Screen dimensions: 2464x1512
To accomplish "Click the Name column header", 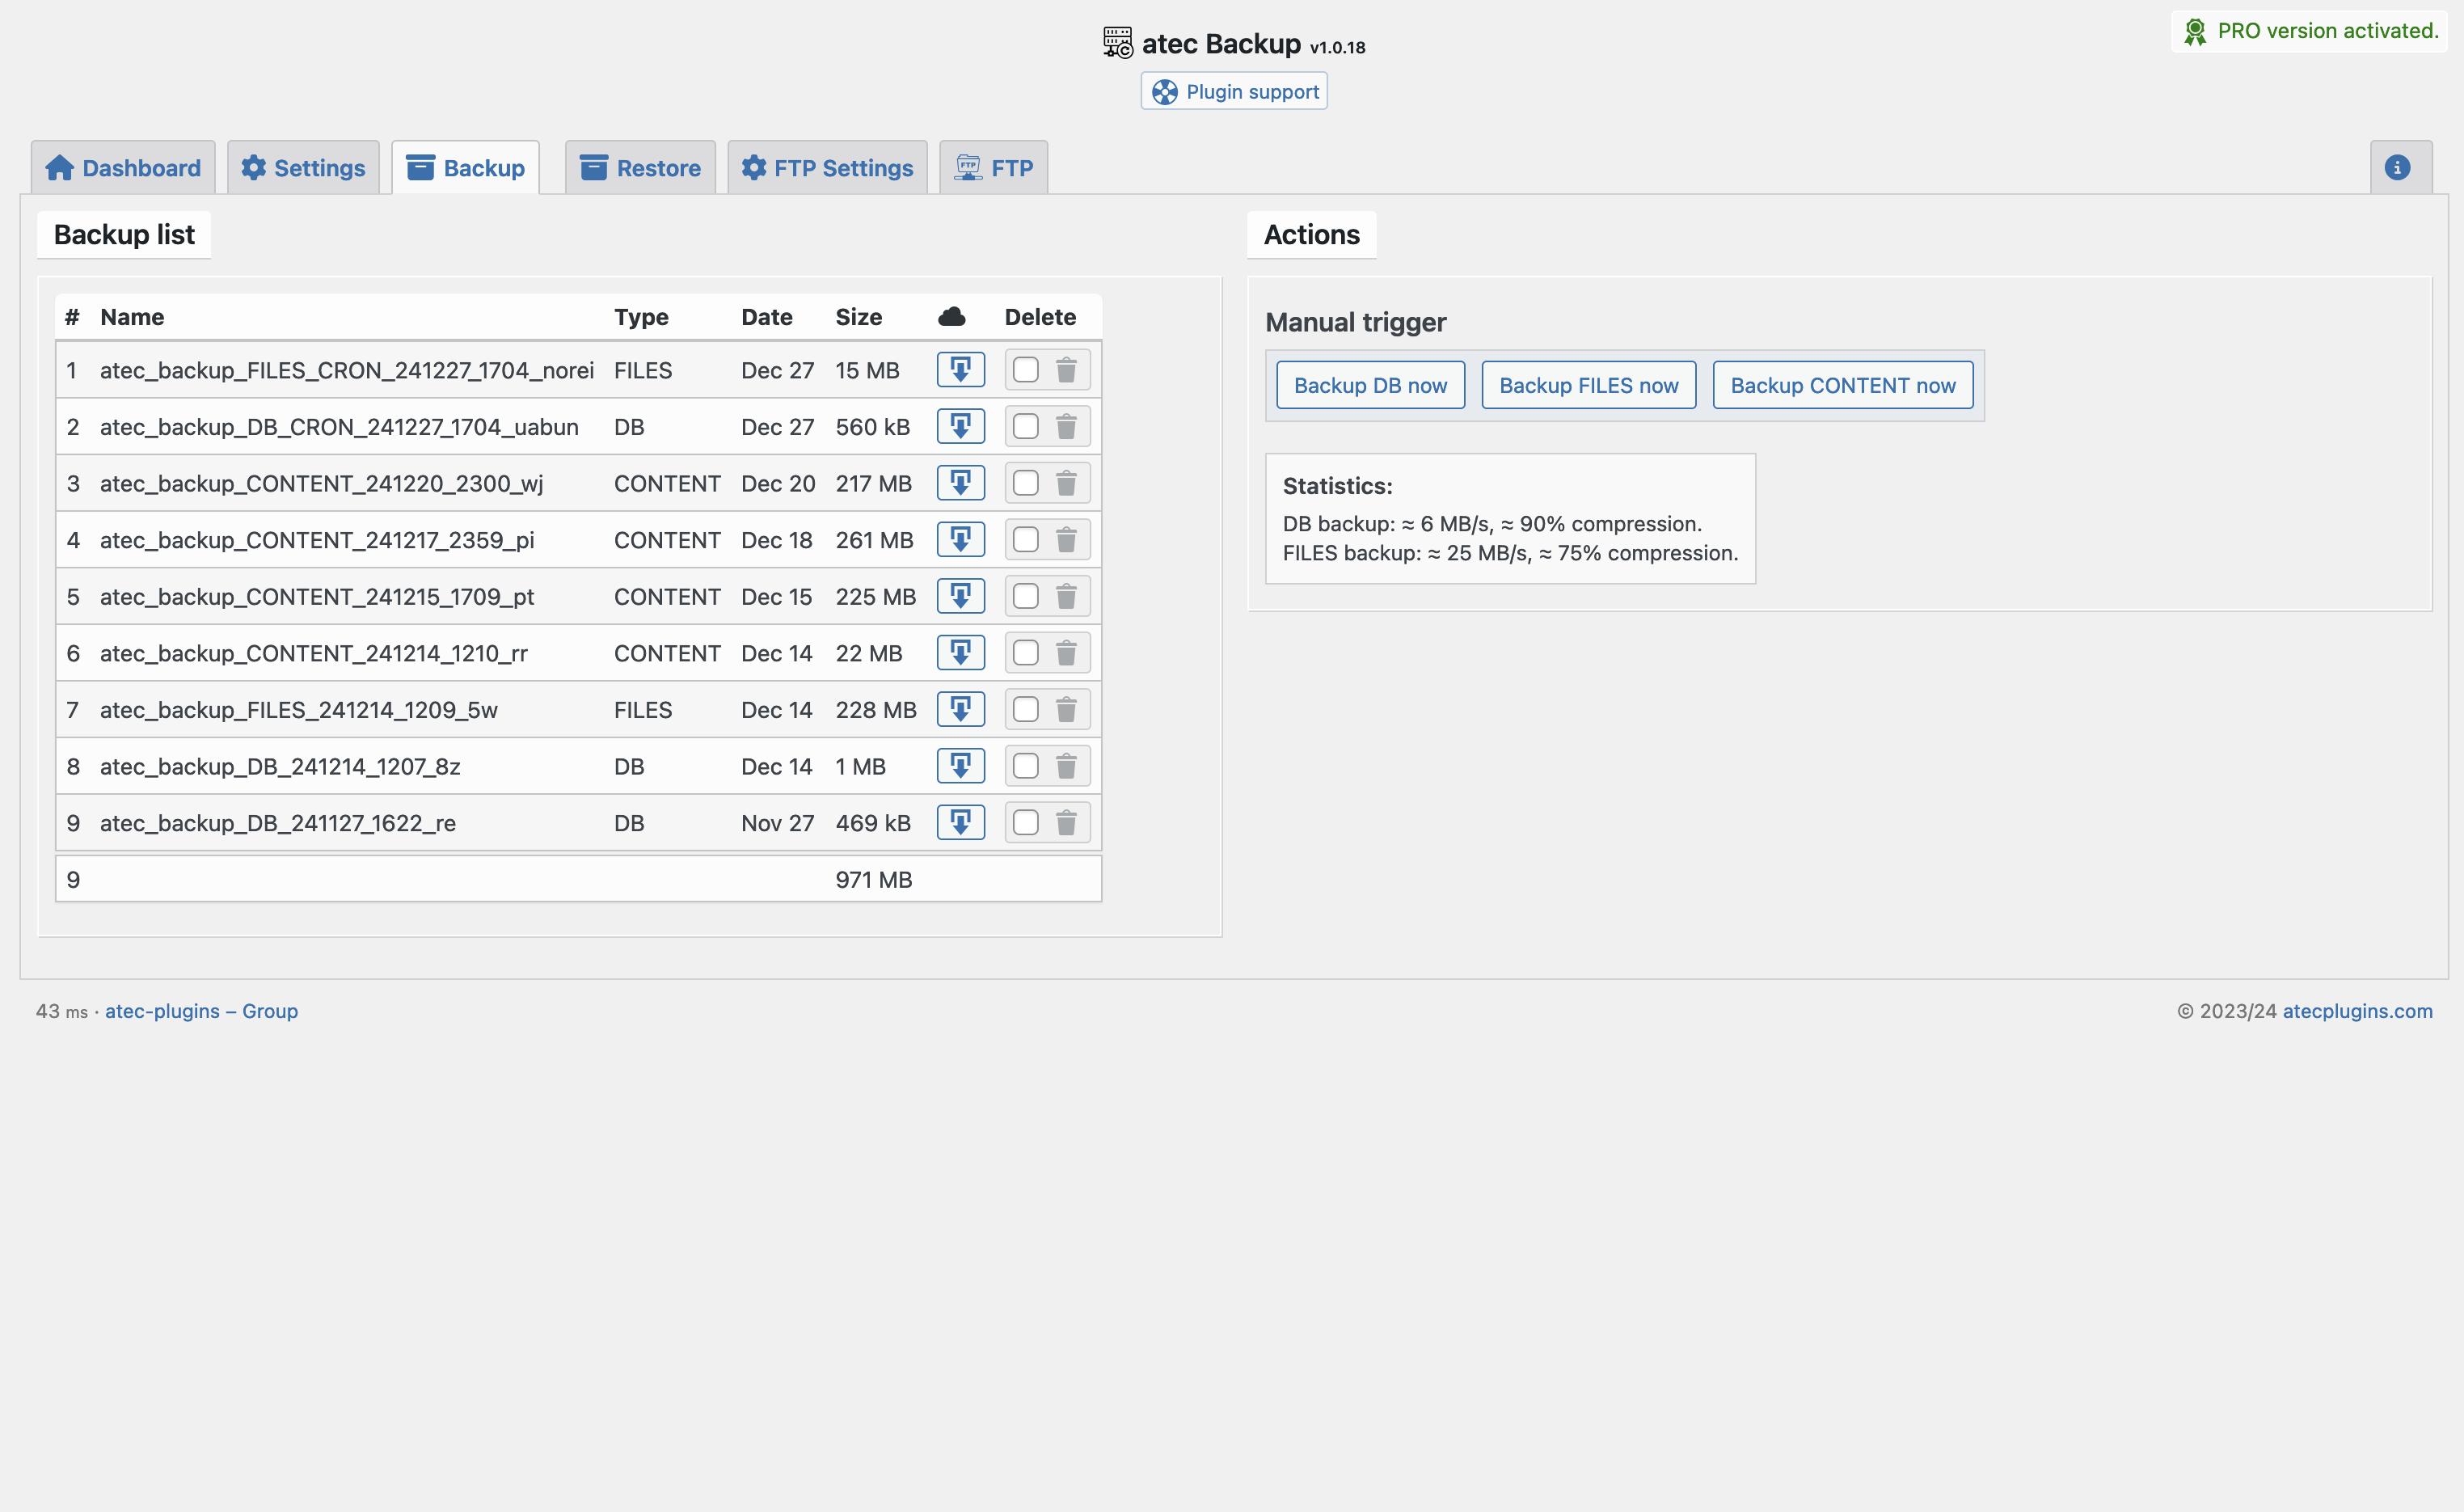I will [x=132, y=317].
